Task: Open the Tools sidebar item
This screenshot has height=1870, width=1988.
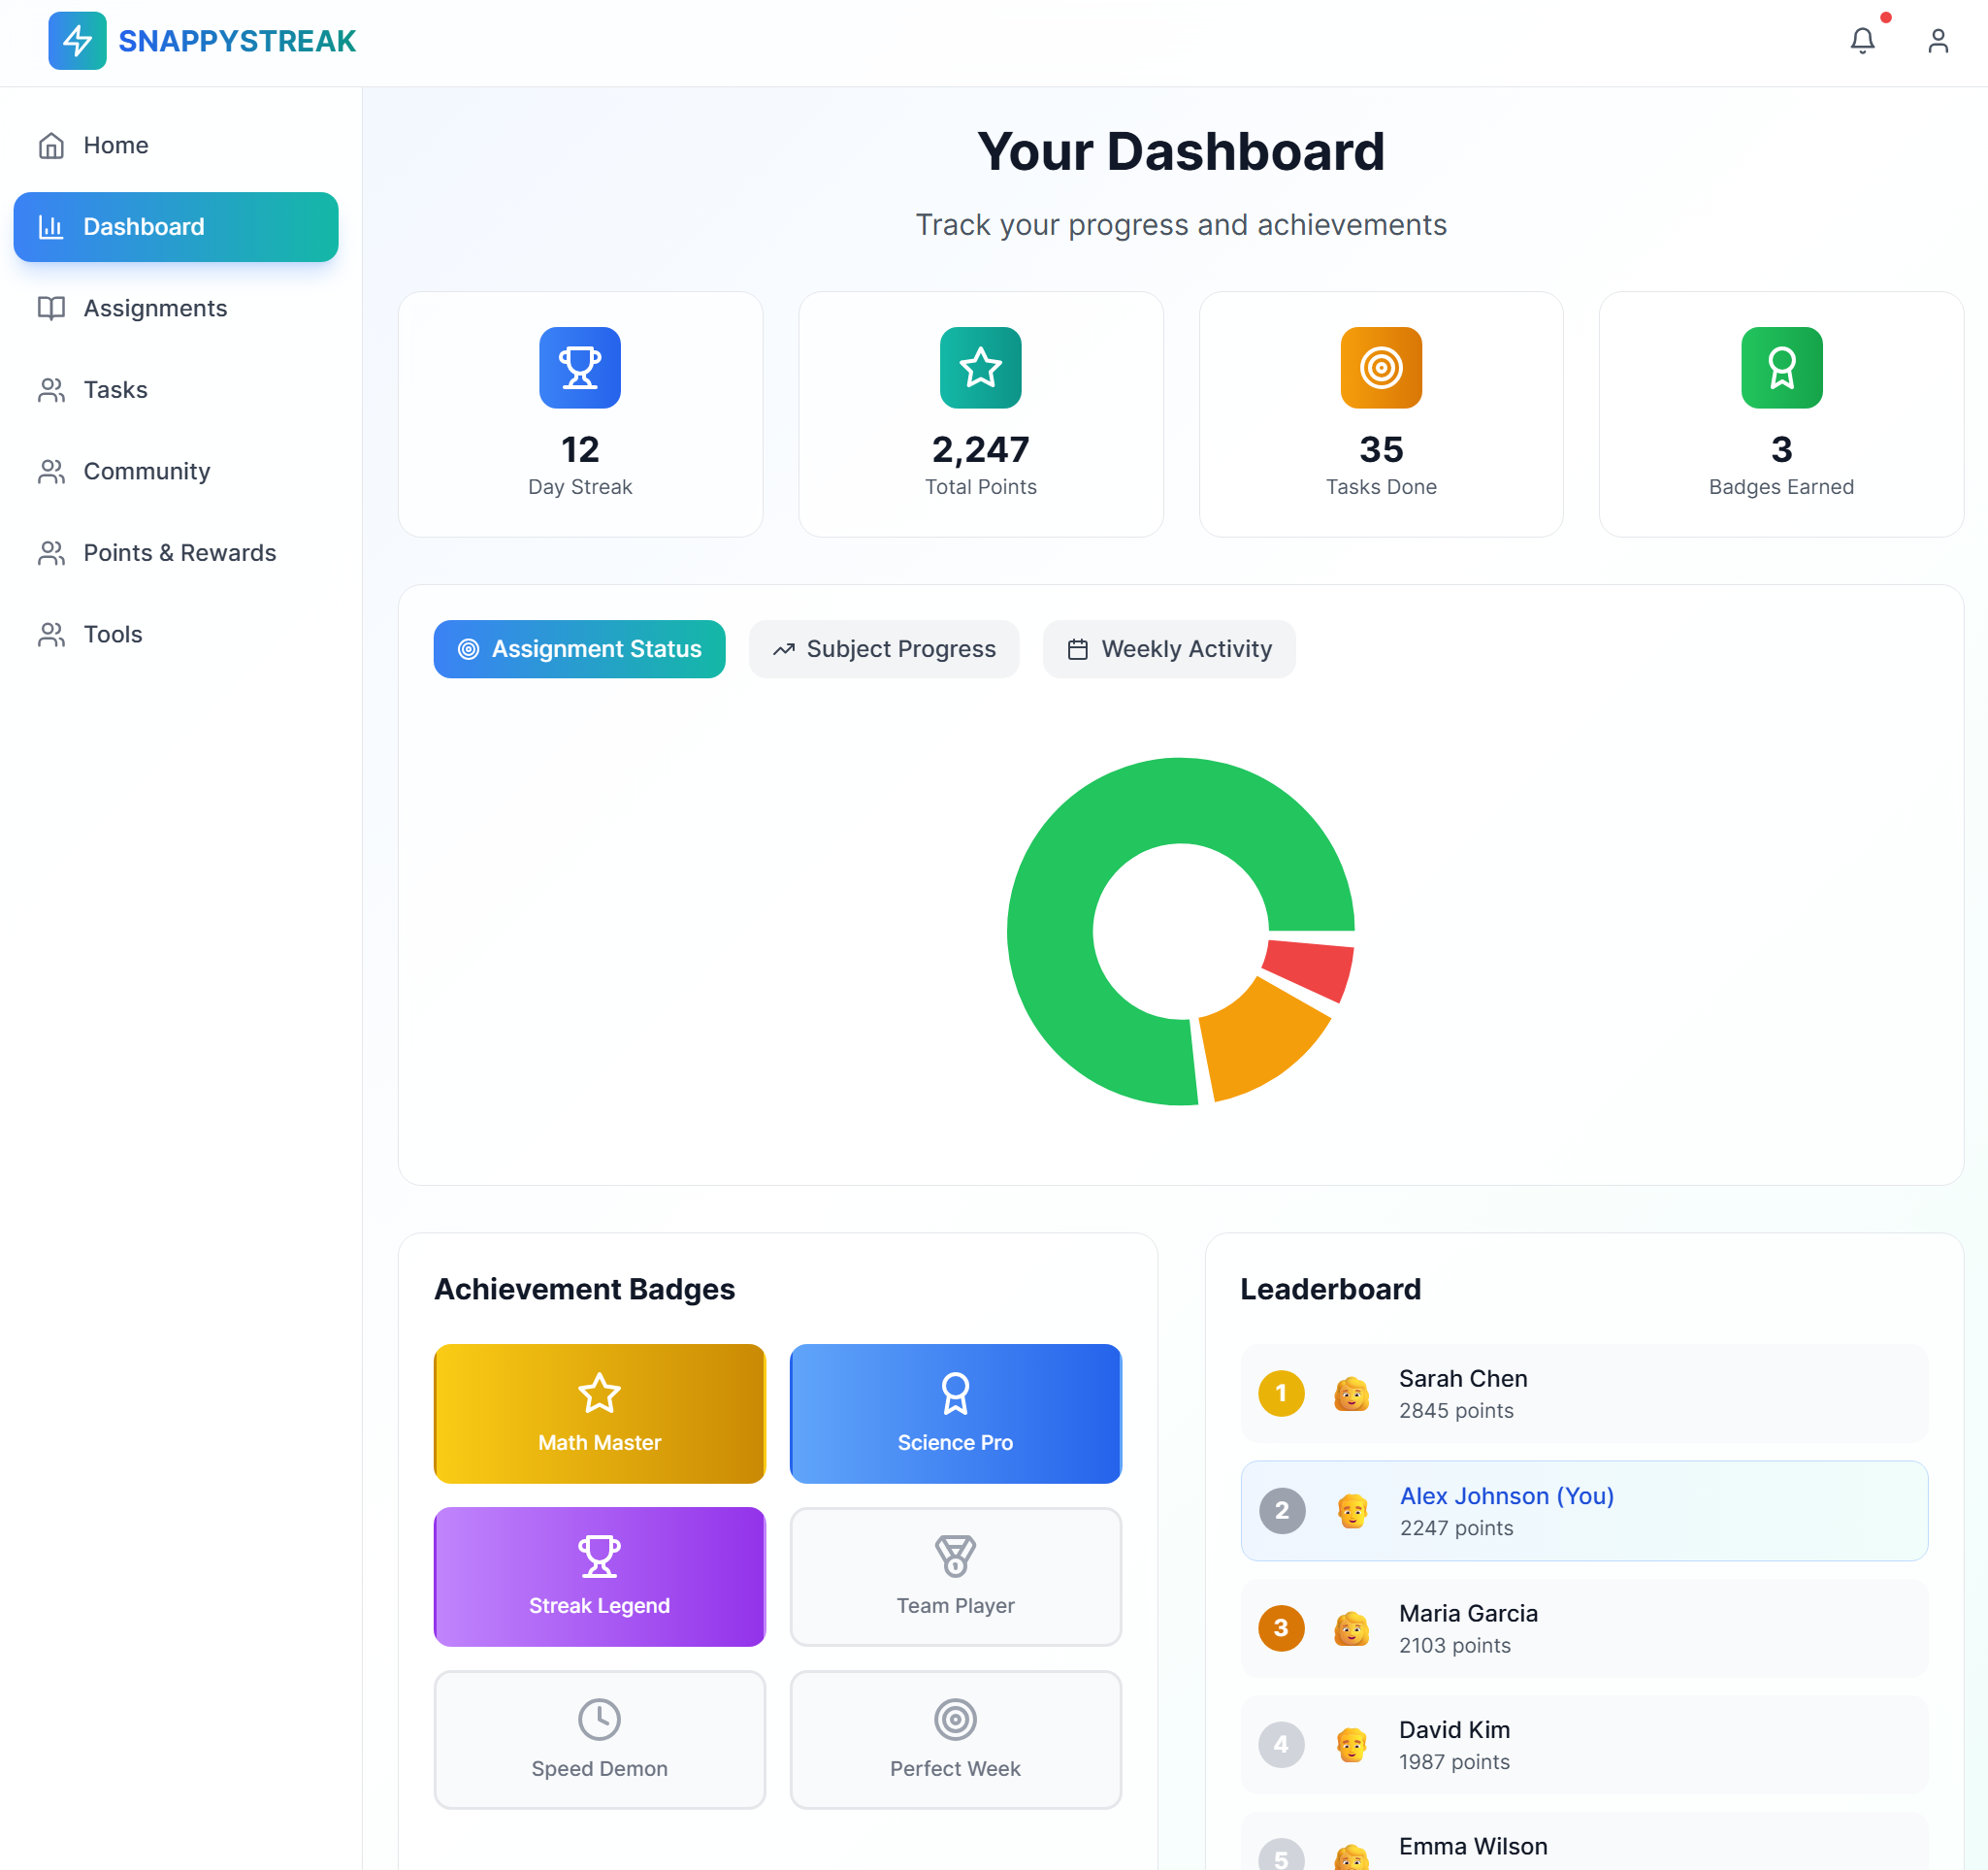Action: click(x=112, y=634)
